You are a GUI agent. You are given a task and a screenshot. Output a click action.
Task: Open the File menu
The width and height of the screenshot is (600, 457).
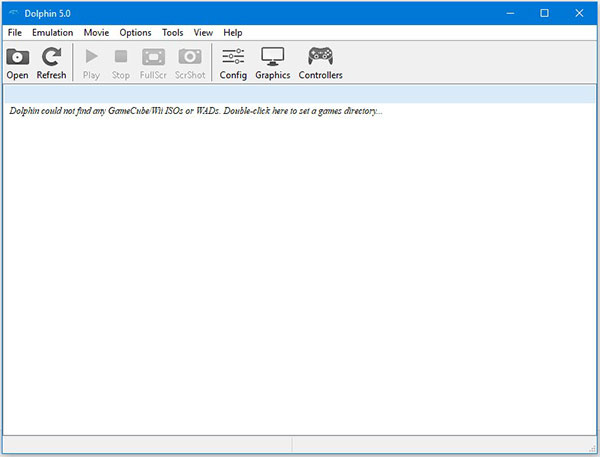15,33
